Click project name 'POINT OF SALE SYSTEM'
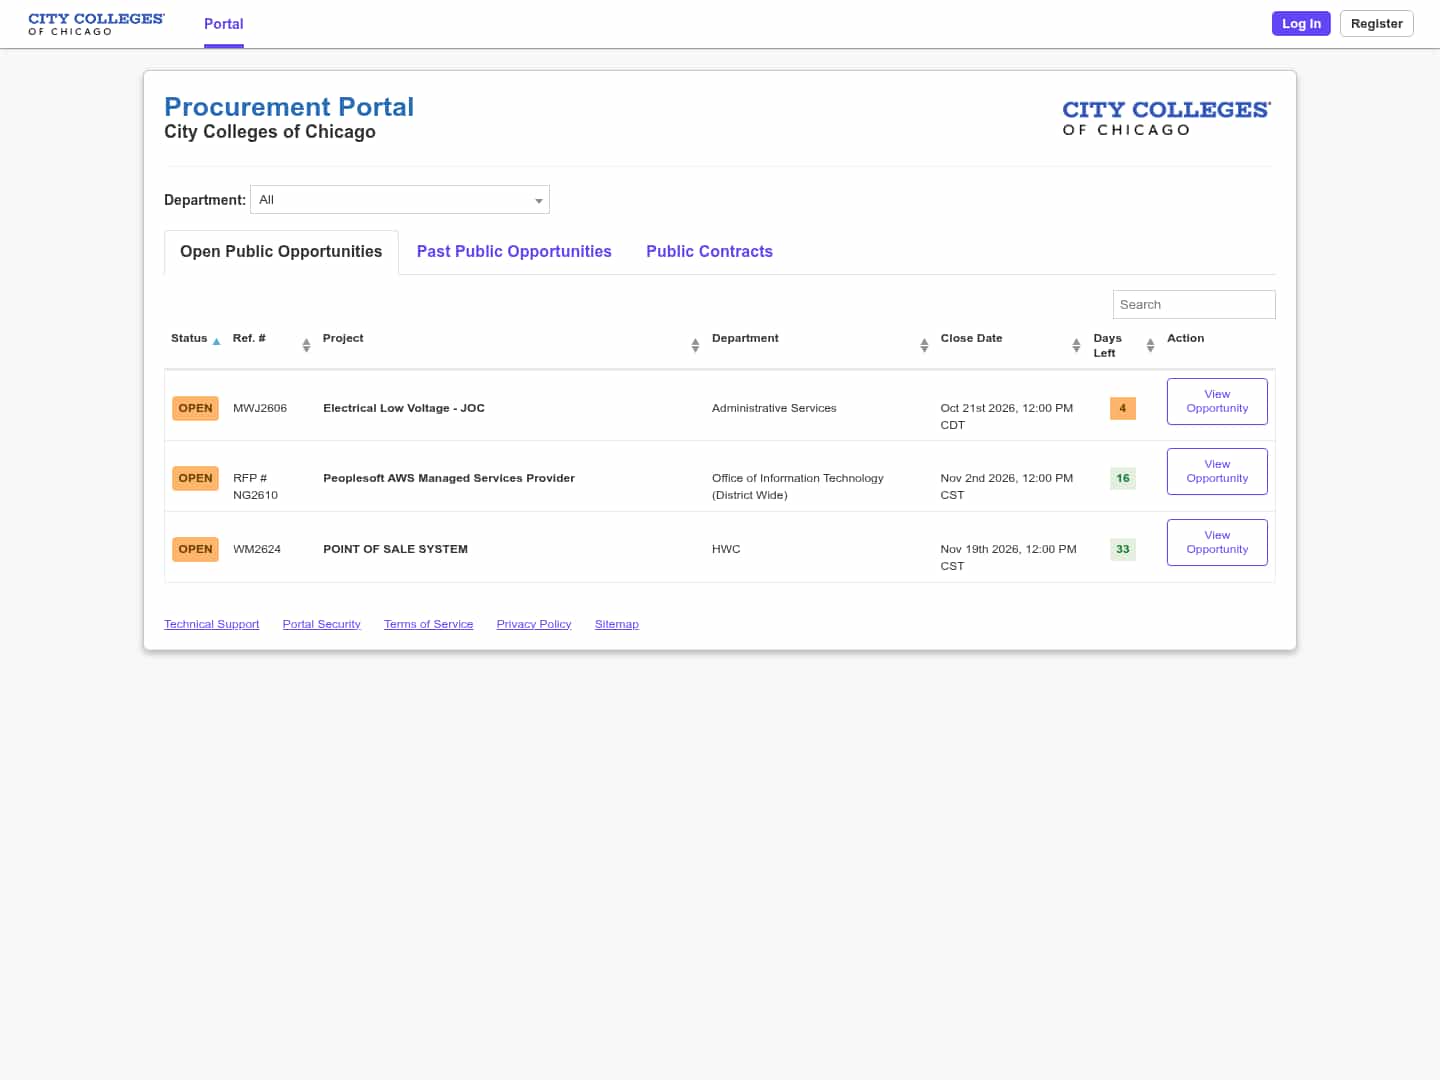The image size is (1440, 1080). point(395,549)
